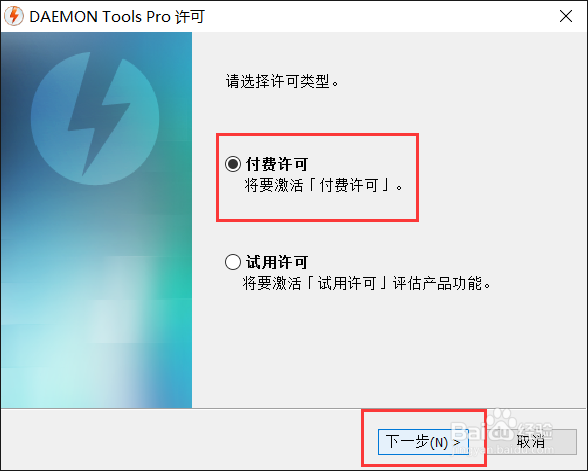The width and height of the screenshot is (588, 471).
Task: Click the description 将要激活「付费许可」
Action: click(324, 185)
